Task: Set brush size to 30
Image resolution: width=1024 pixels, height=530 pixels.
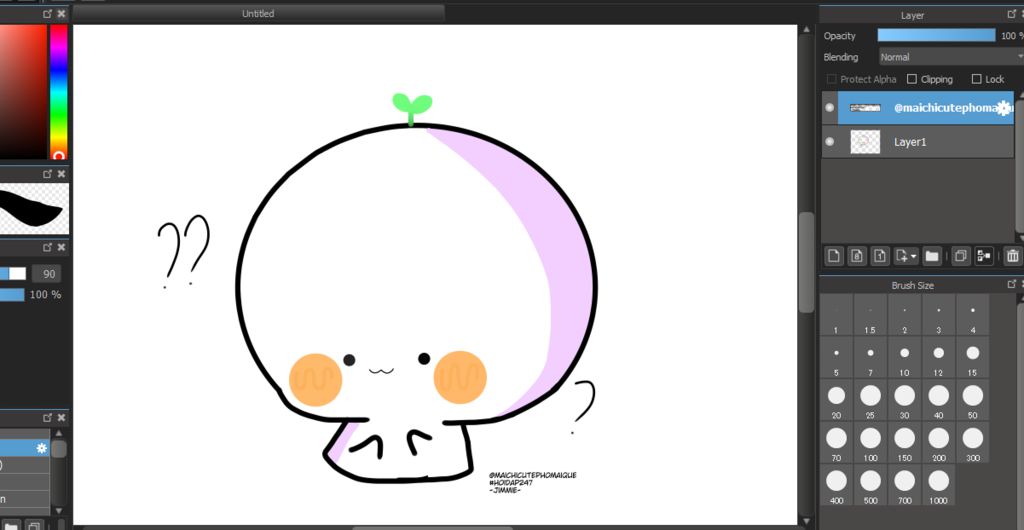Action: pos(904,400)
